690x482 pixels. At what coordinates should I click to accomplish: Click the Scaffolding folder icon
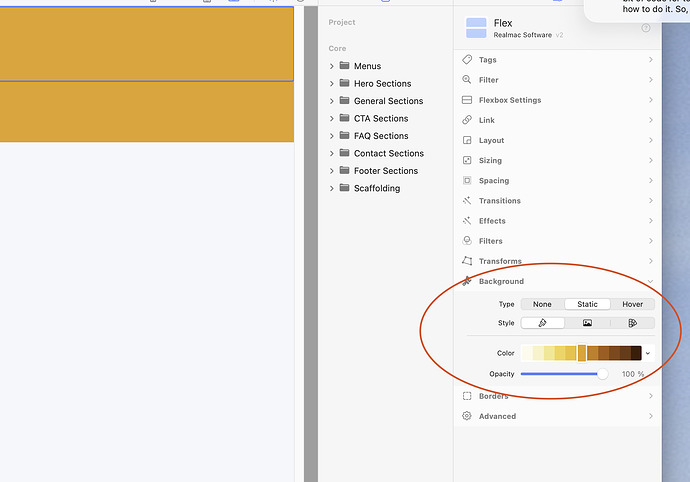[345, 188]
